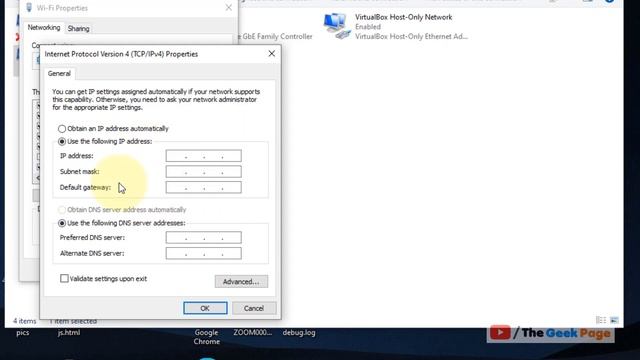
Task: Close the IPv4 Properties dialog window
Action: point(271,54)
